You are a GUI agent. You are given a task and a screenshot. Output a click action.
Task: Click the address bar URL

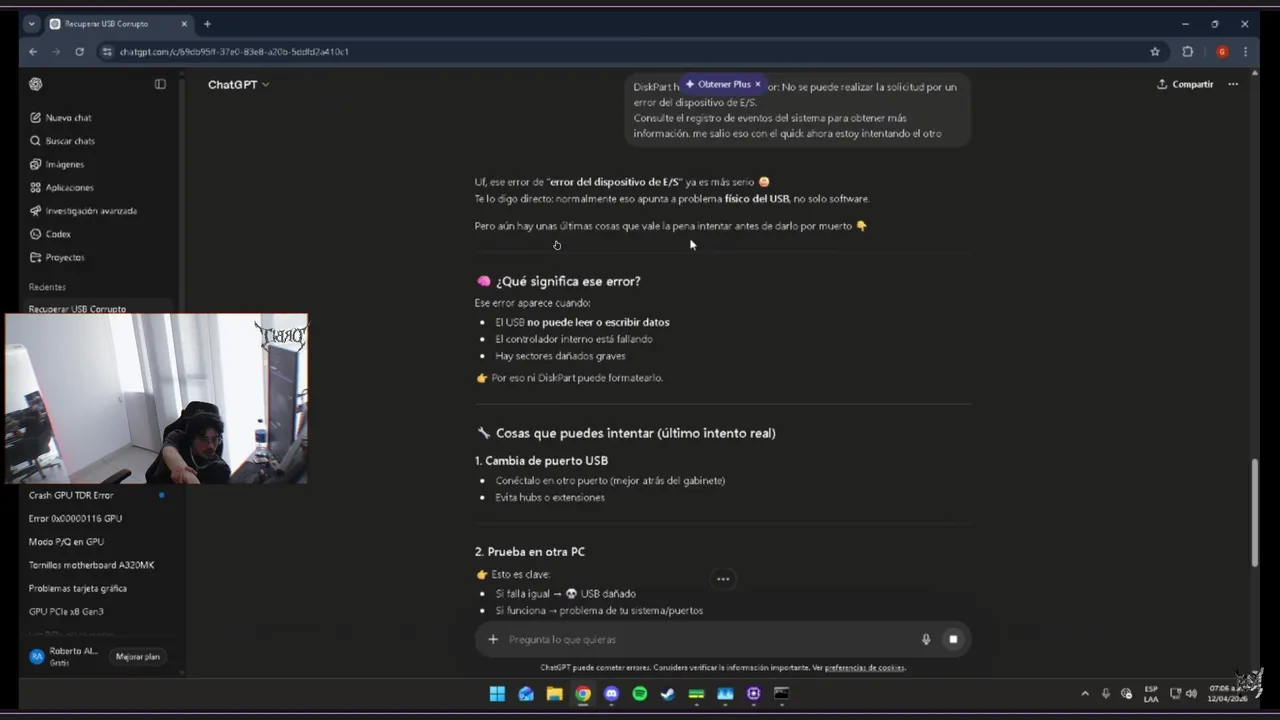(234, 52)
